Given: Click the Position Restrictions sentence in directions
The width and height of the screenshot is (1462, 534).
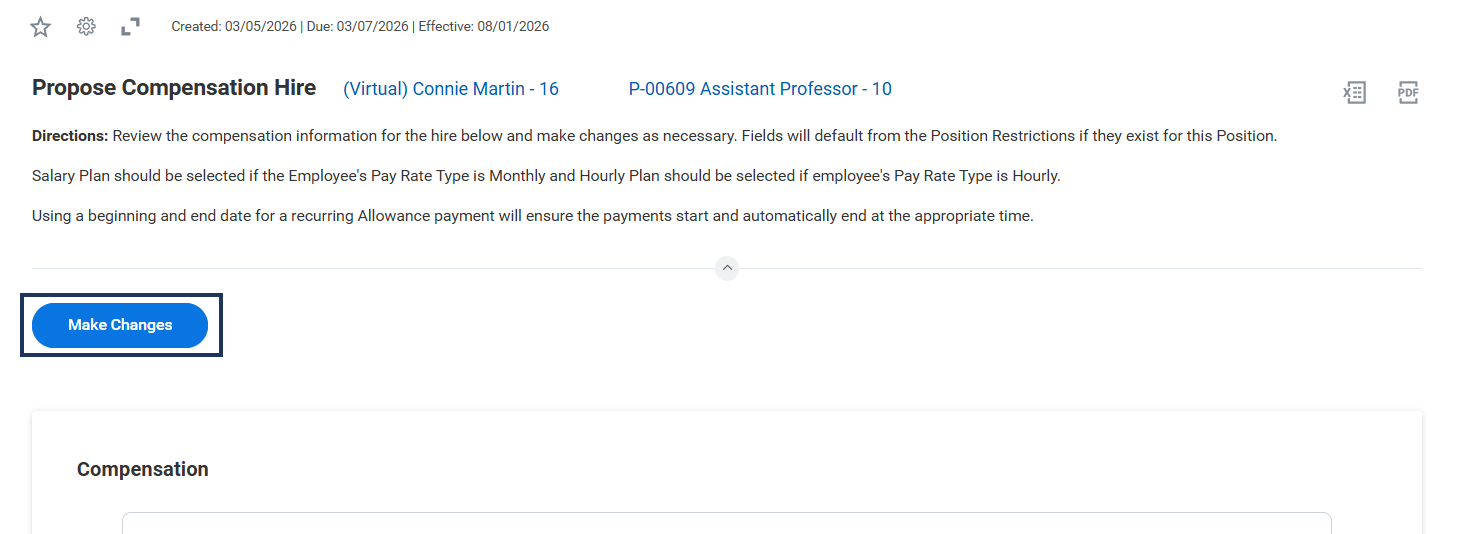Looking at the screenshot, I should pyautogui.click(x=1009, y=136).
